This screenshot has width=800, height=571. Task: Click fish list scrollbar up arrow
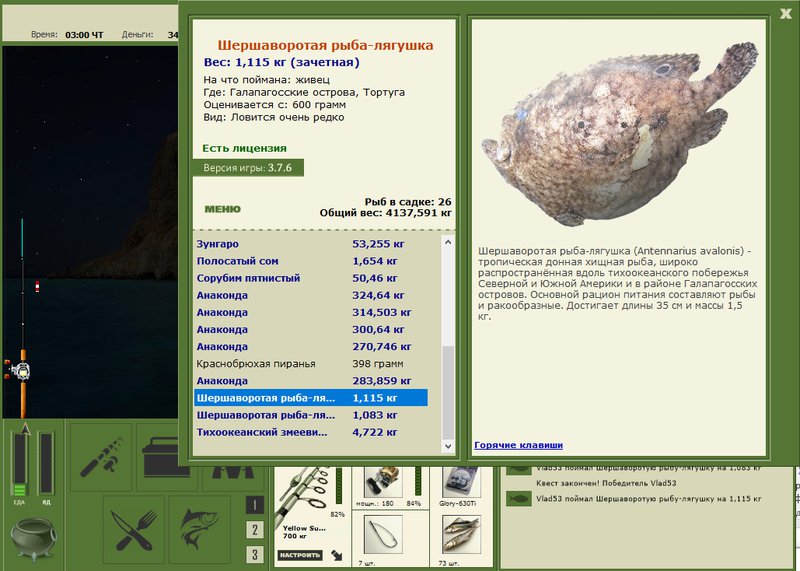(x=448, y=242)
